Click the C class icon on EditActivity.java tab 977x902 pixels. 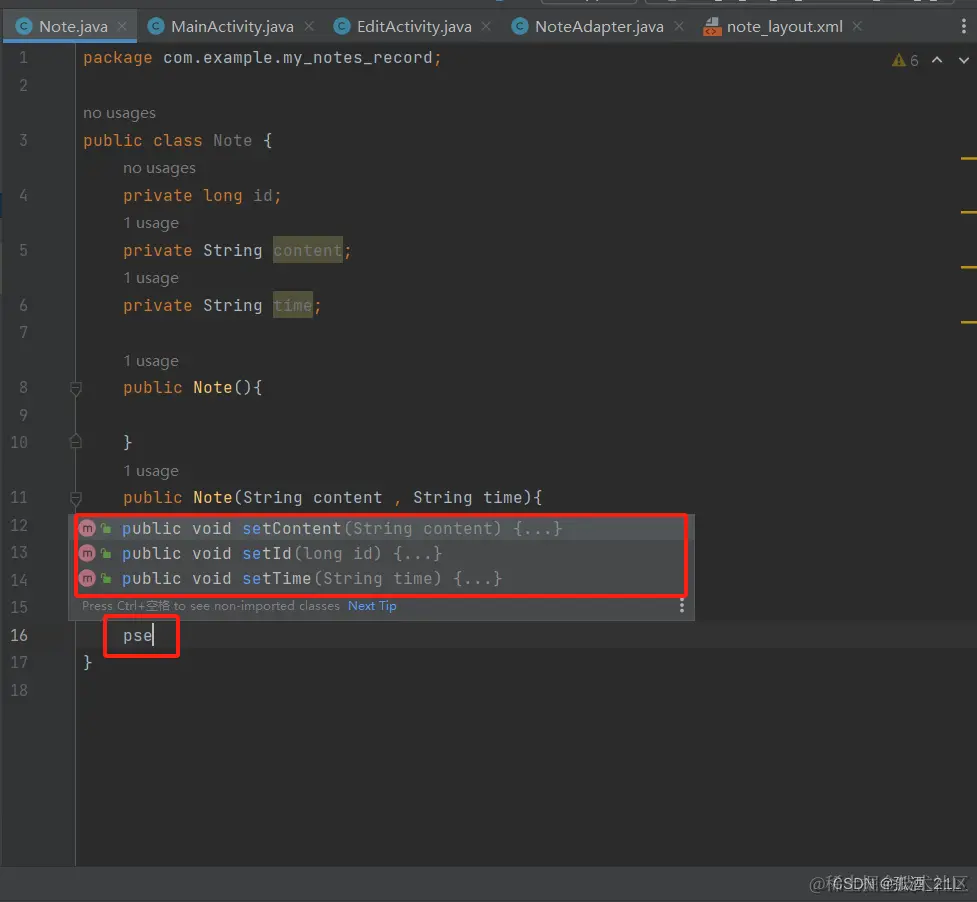[x=341, y=26]
